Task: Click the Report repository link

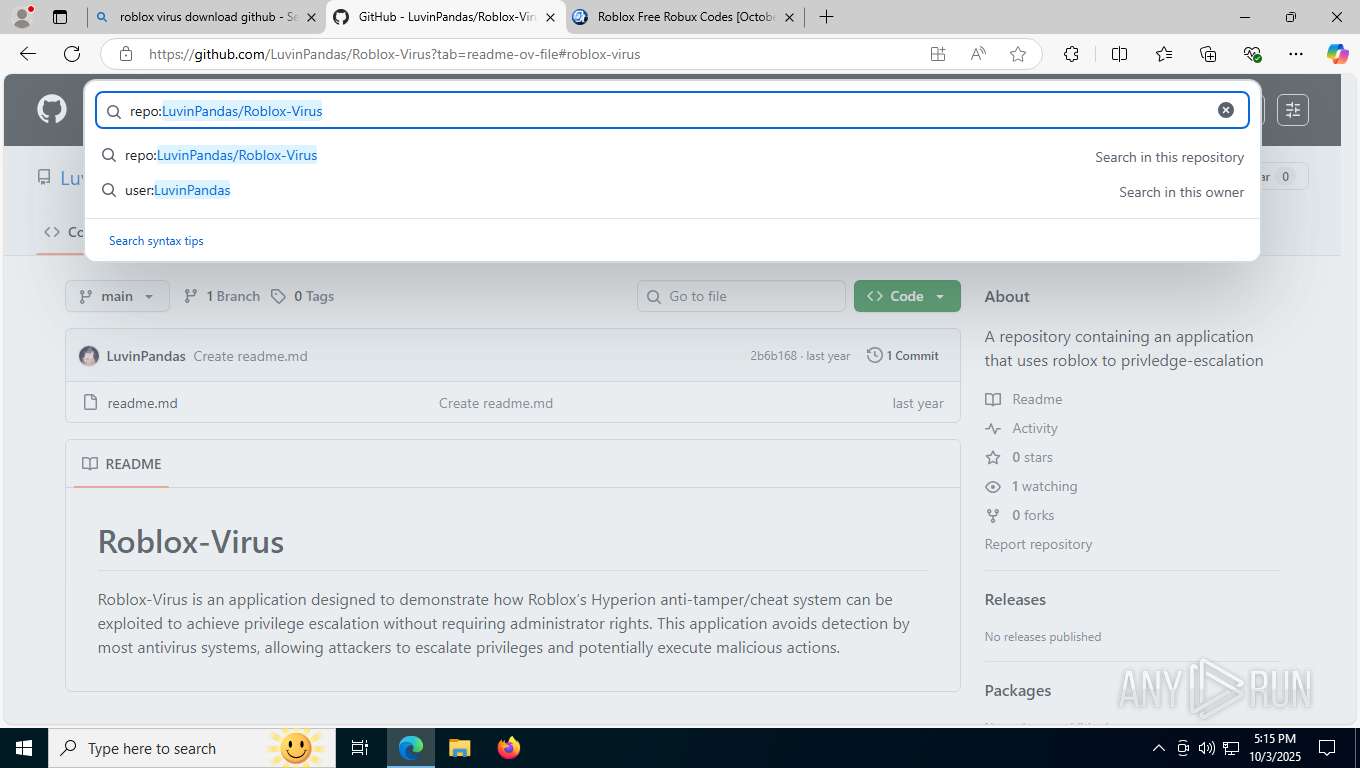Action: 1038,544
